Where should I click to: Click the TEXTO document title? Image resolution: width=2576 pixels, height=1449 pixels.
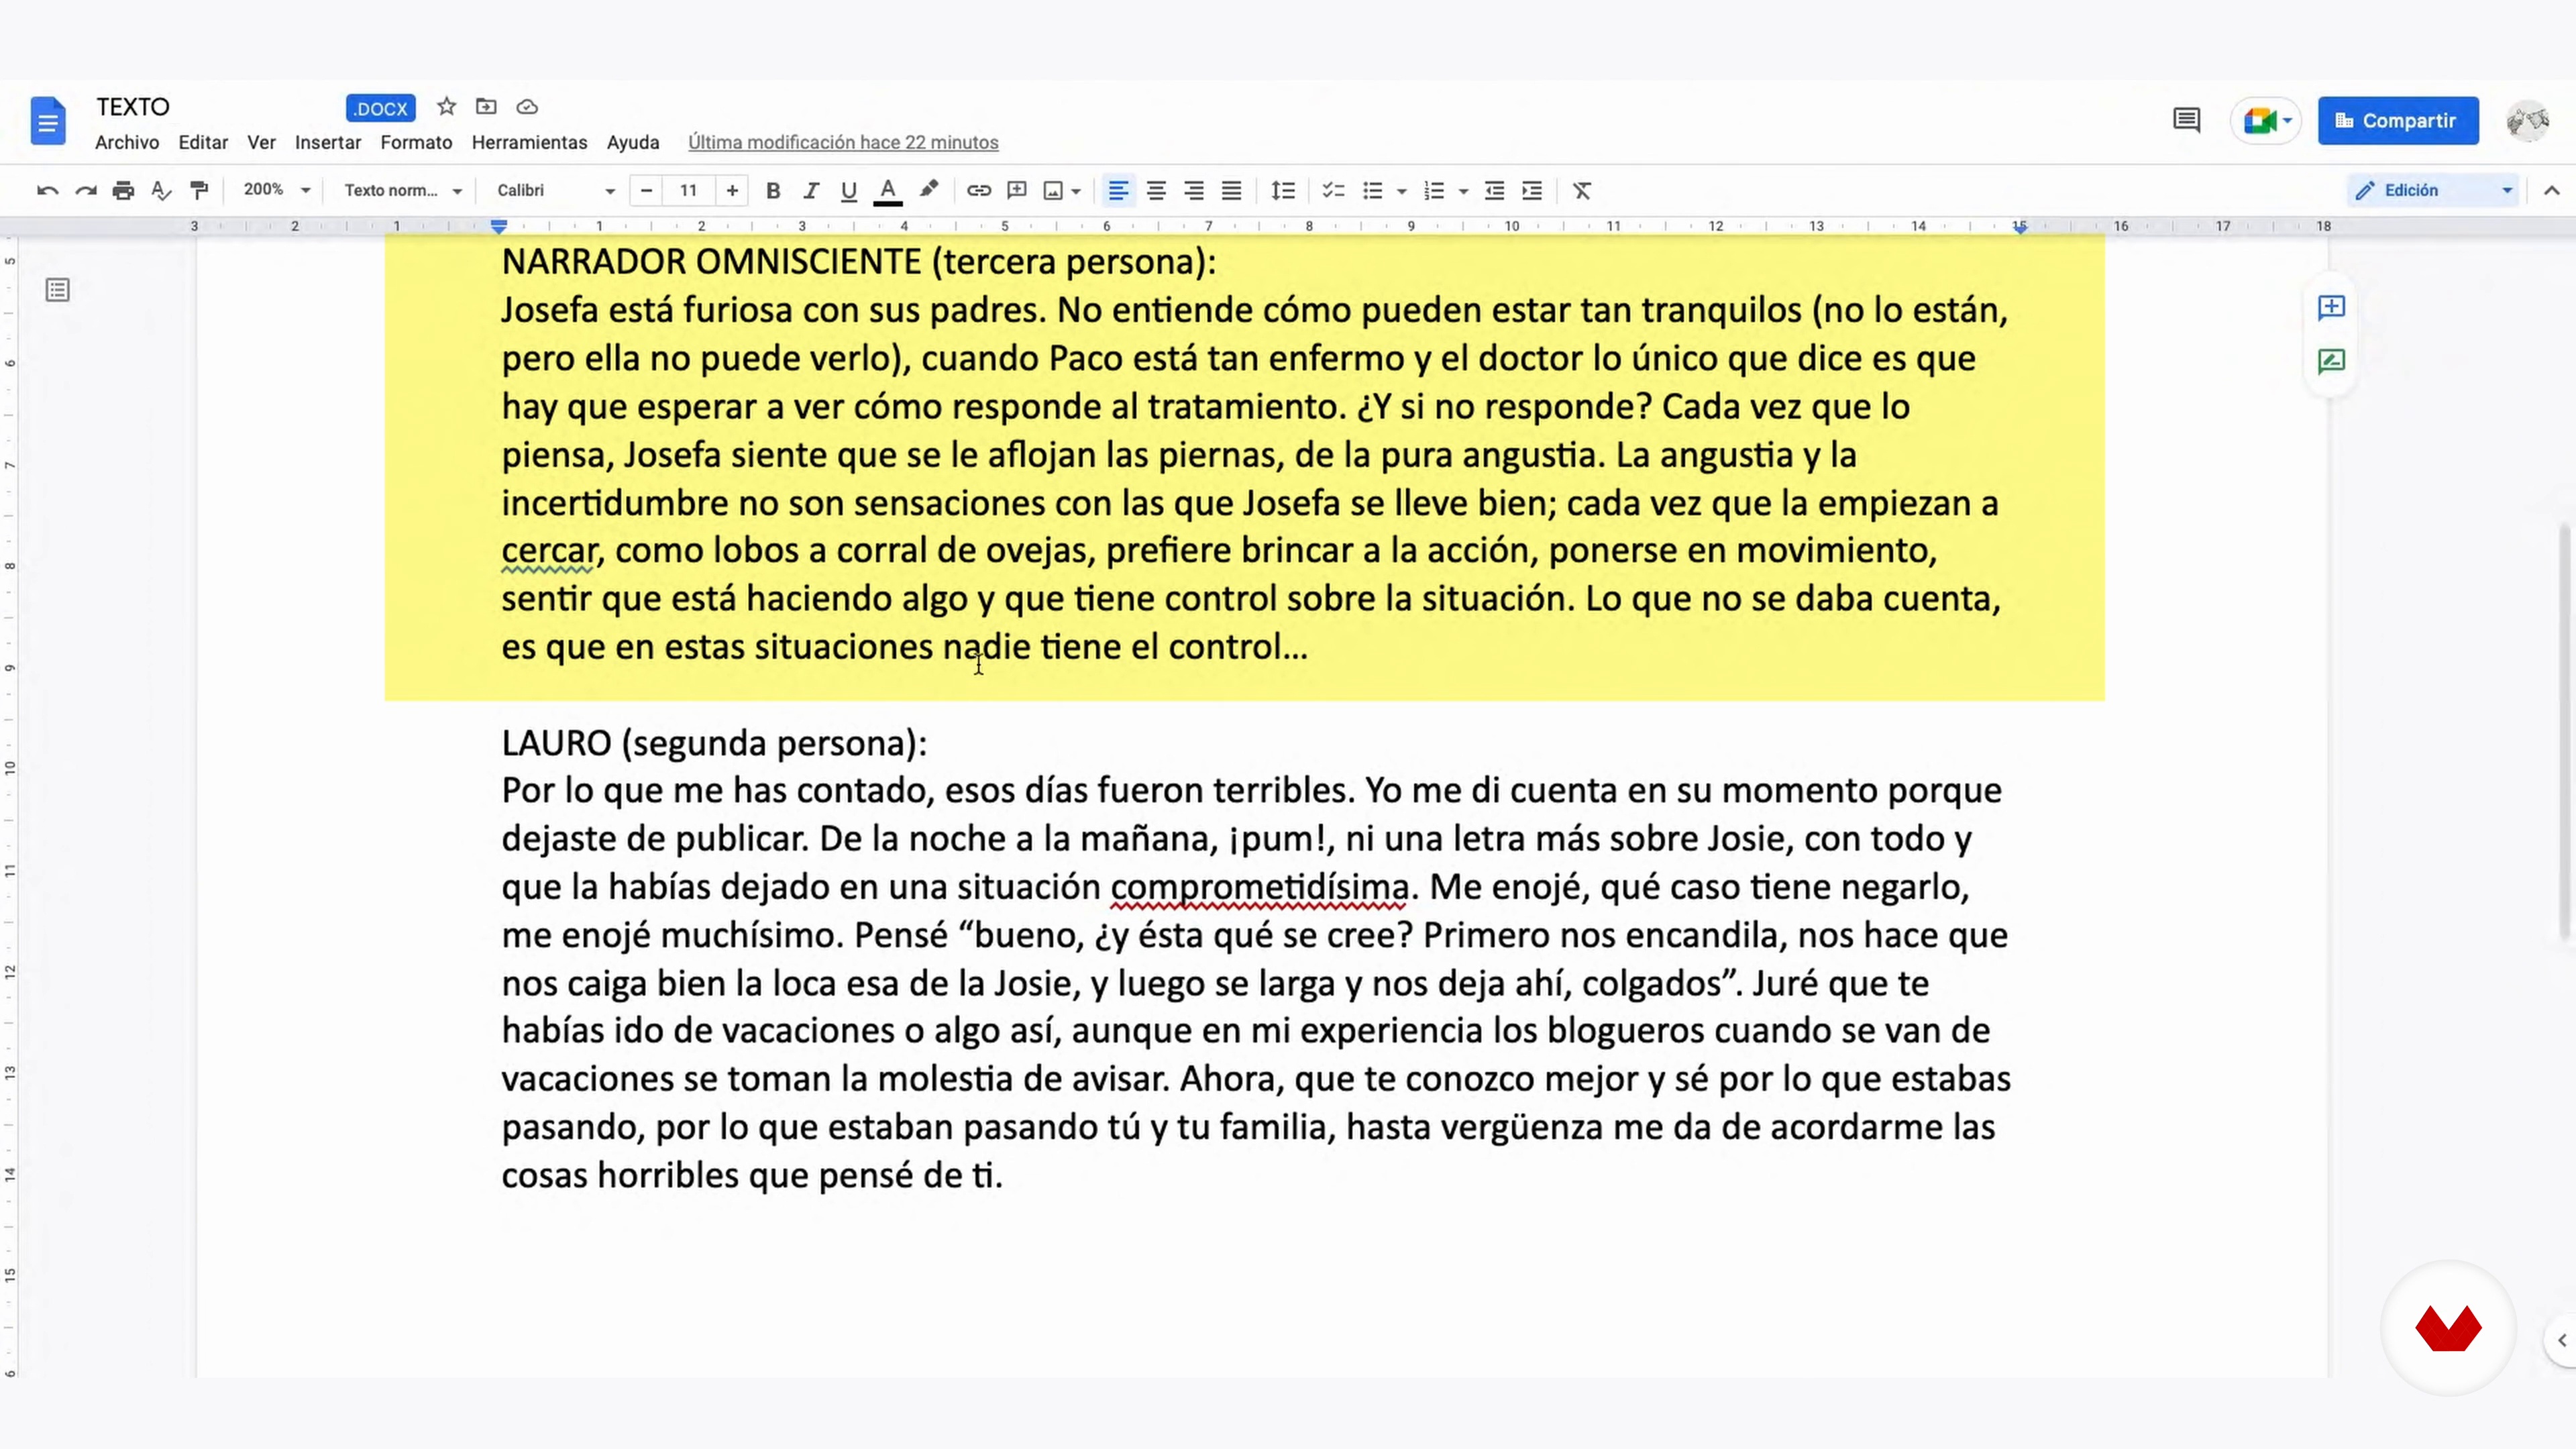tap(133, 107)
